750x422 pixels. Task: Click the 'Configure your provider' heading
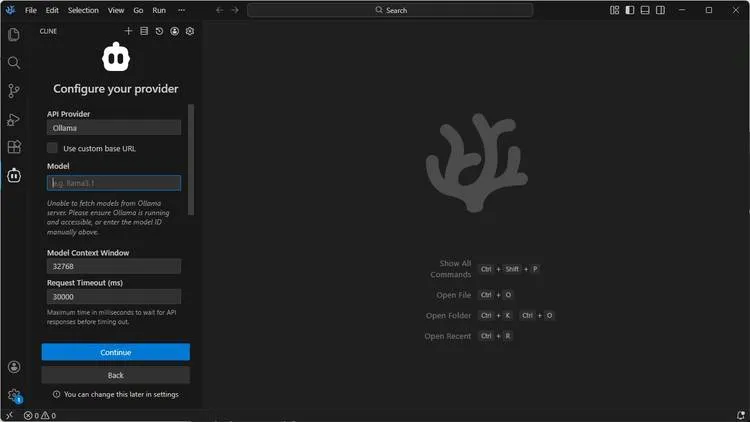point(116,89)
